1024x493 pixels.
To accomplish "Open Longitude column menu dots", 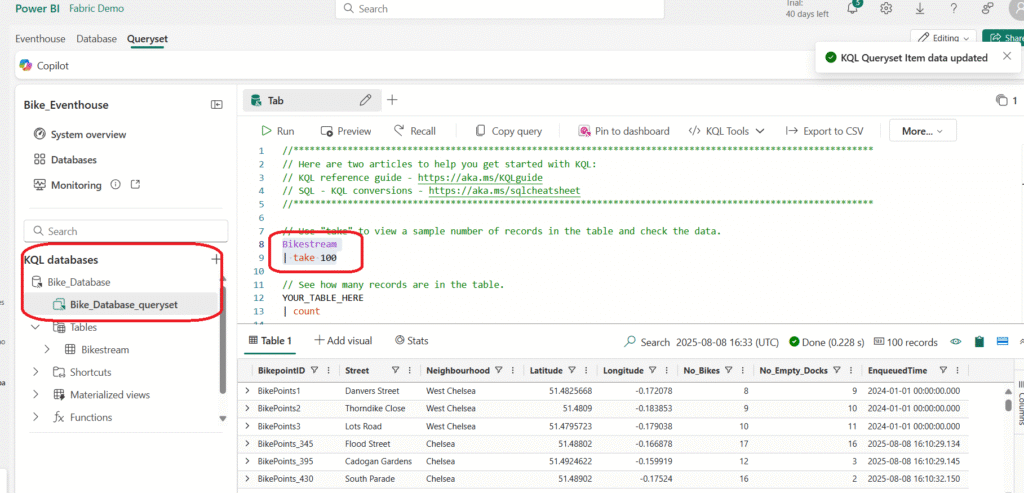I will click(x=667, y=370).
